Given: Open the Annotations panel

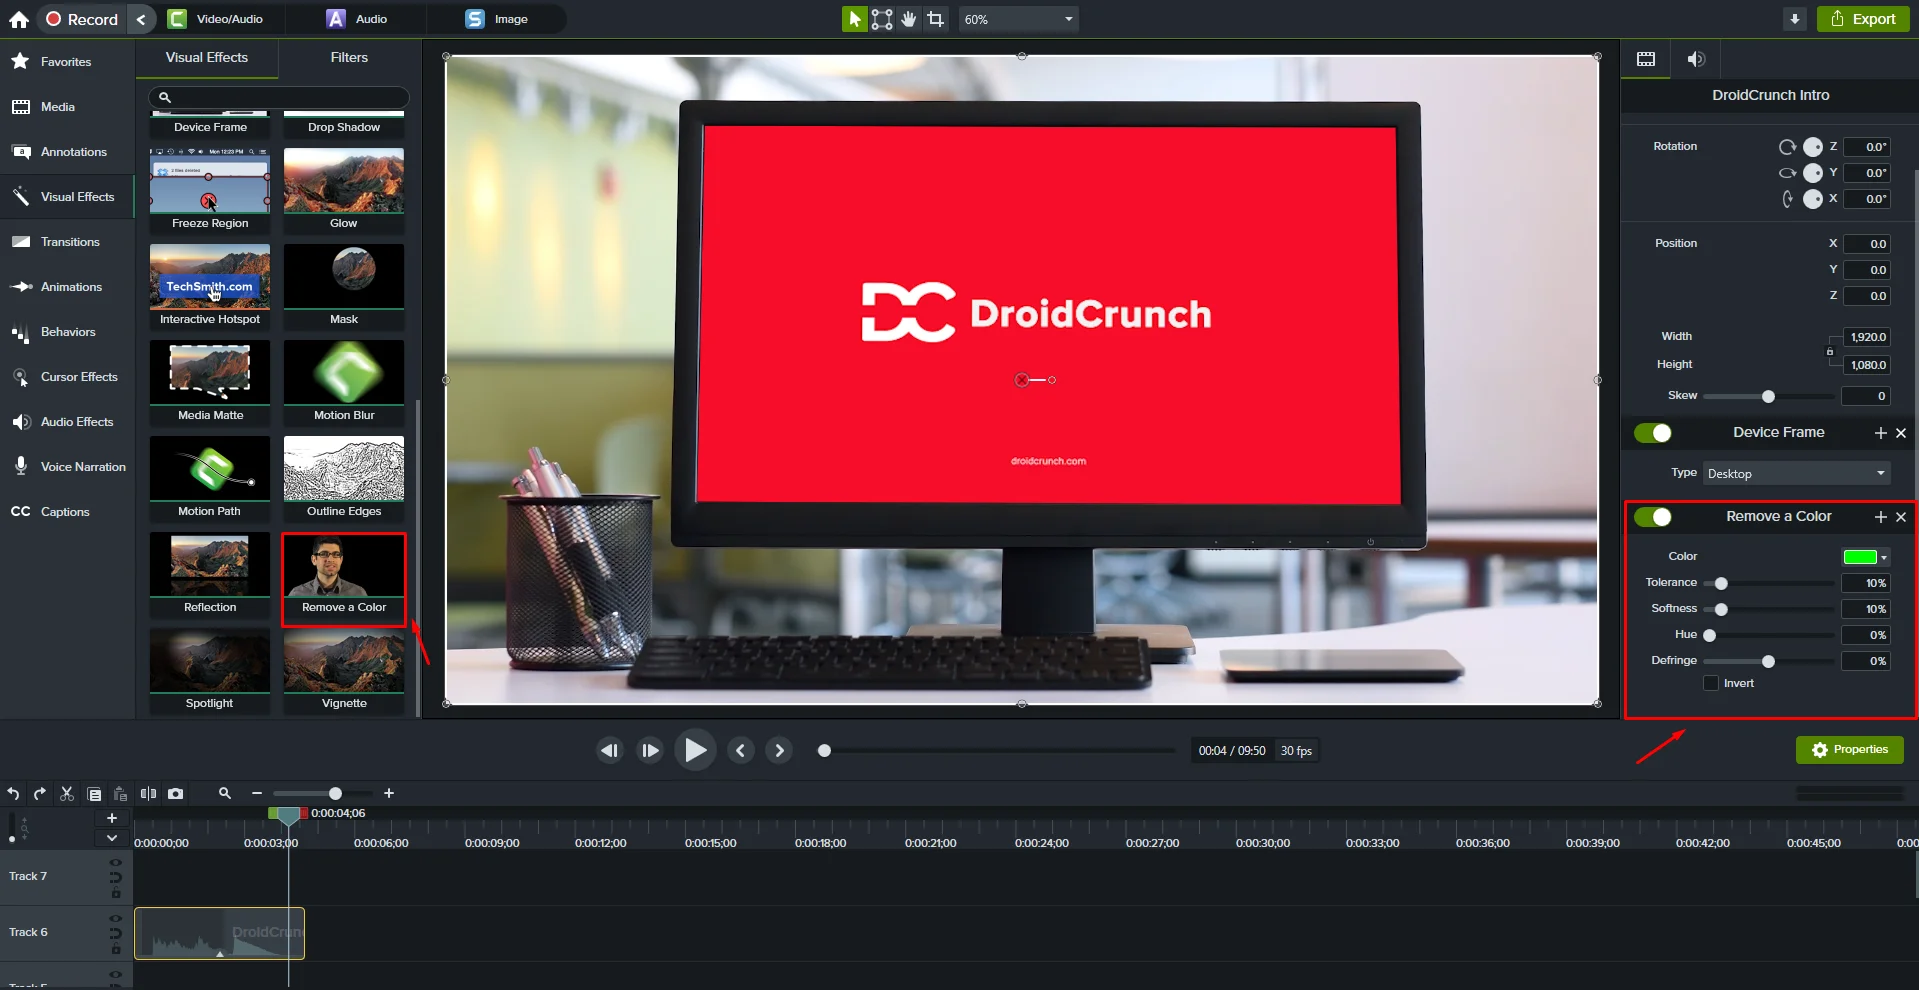Looking at the screenshot, I should point(67,152).
